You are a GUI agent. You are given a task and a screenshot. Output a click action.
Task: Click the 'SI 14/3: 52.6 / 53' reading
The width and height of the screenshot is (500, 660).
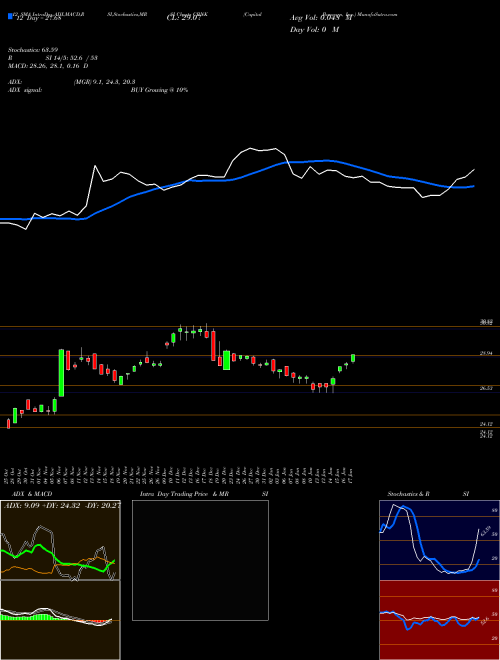click(72, 58)
